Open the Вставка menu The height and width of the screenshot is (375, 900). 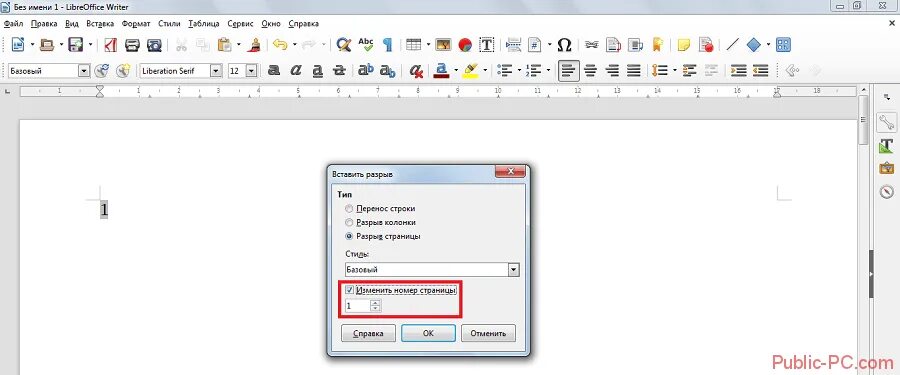click(x=100, y=24)
